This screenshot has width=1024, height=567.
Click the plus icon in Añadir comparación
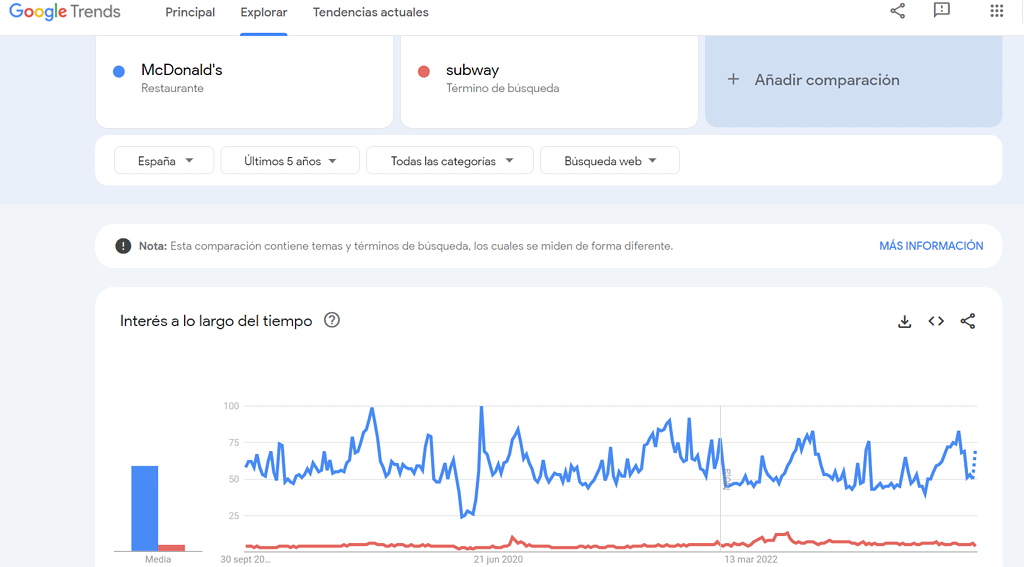[733, 79]
